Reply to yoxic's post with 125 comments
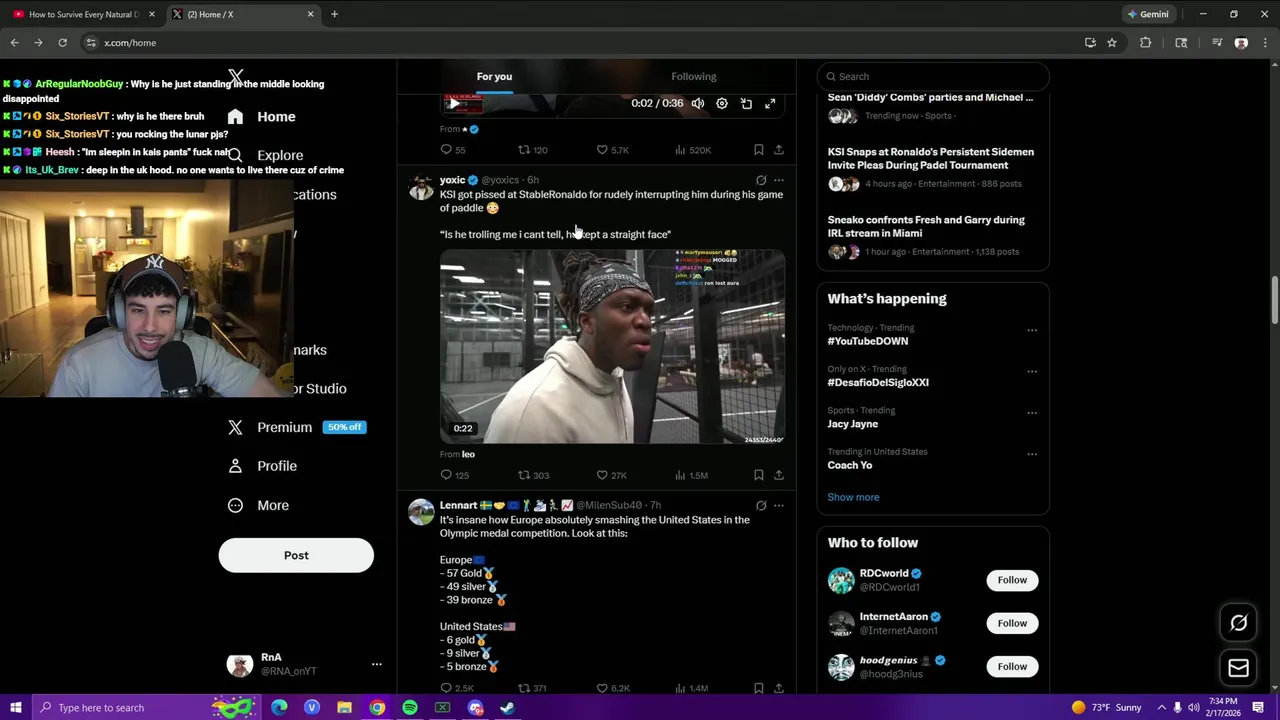 [454, 475]
